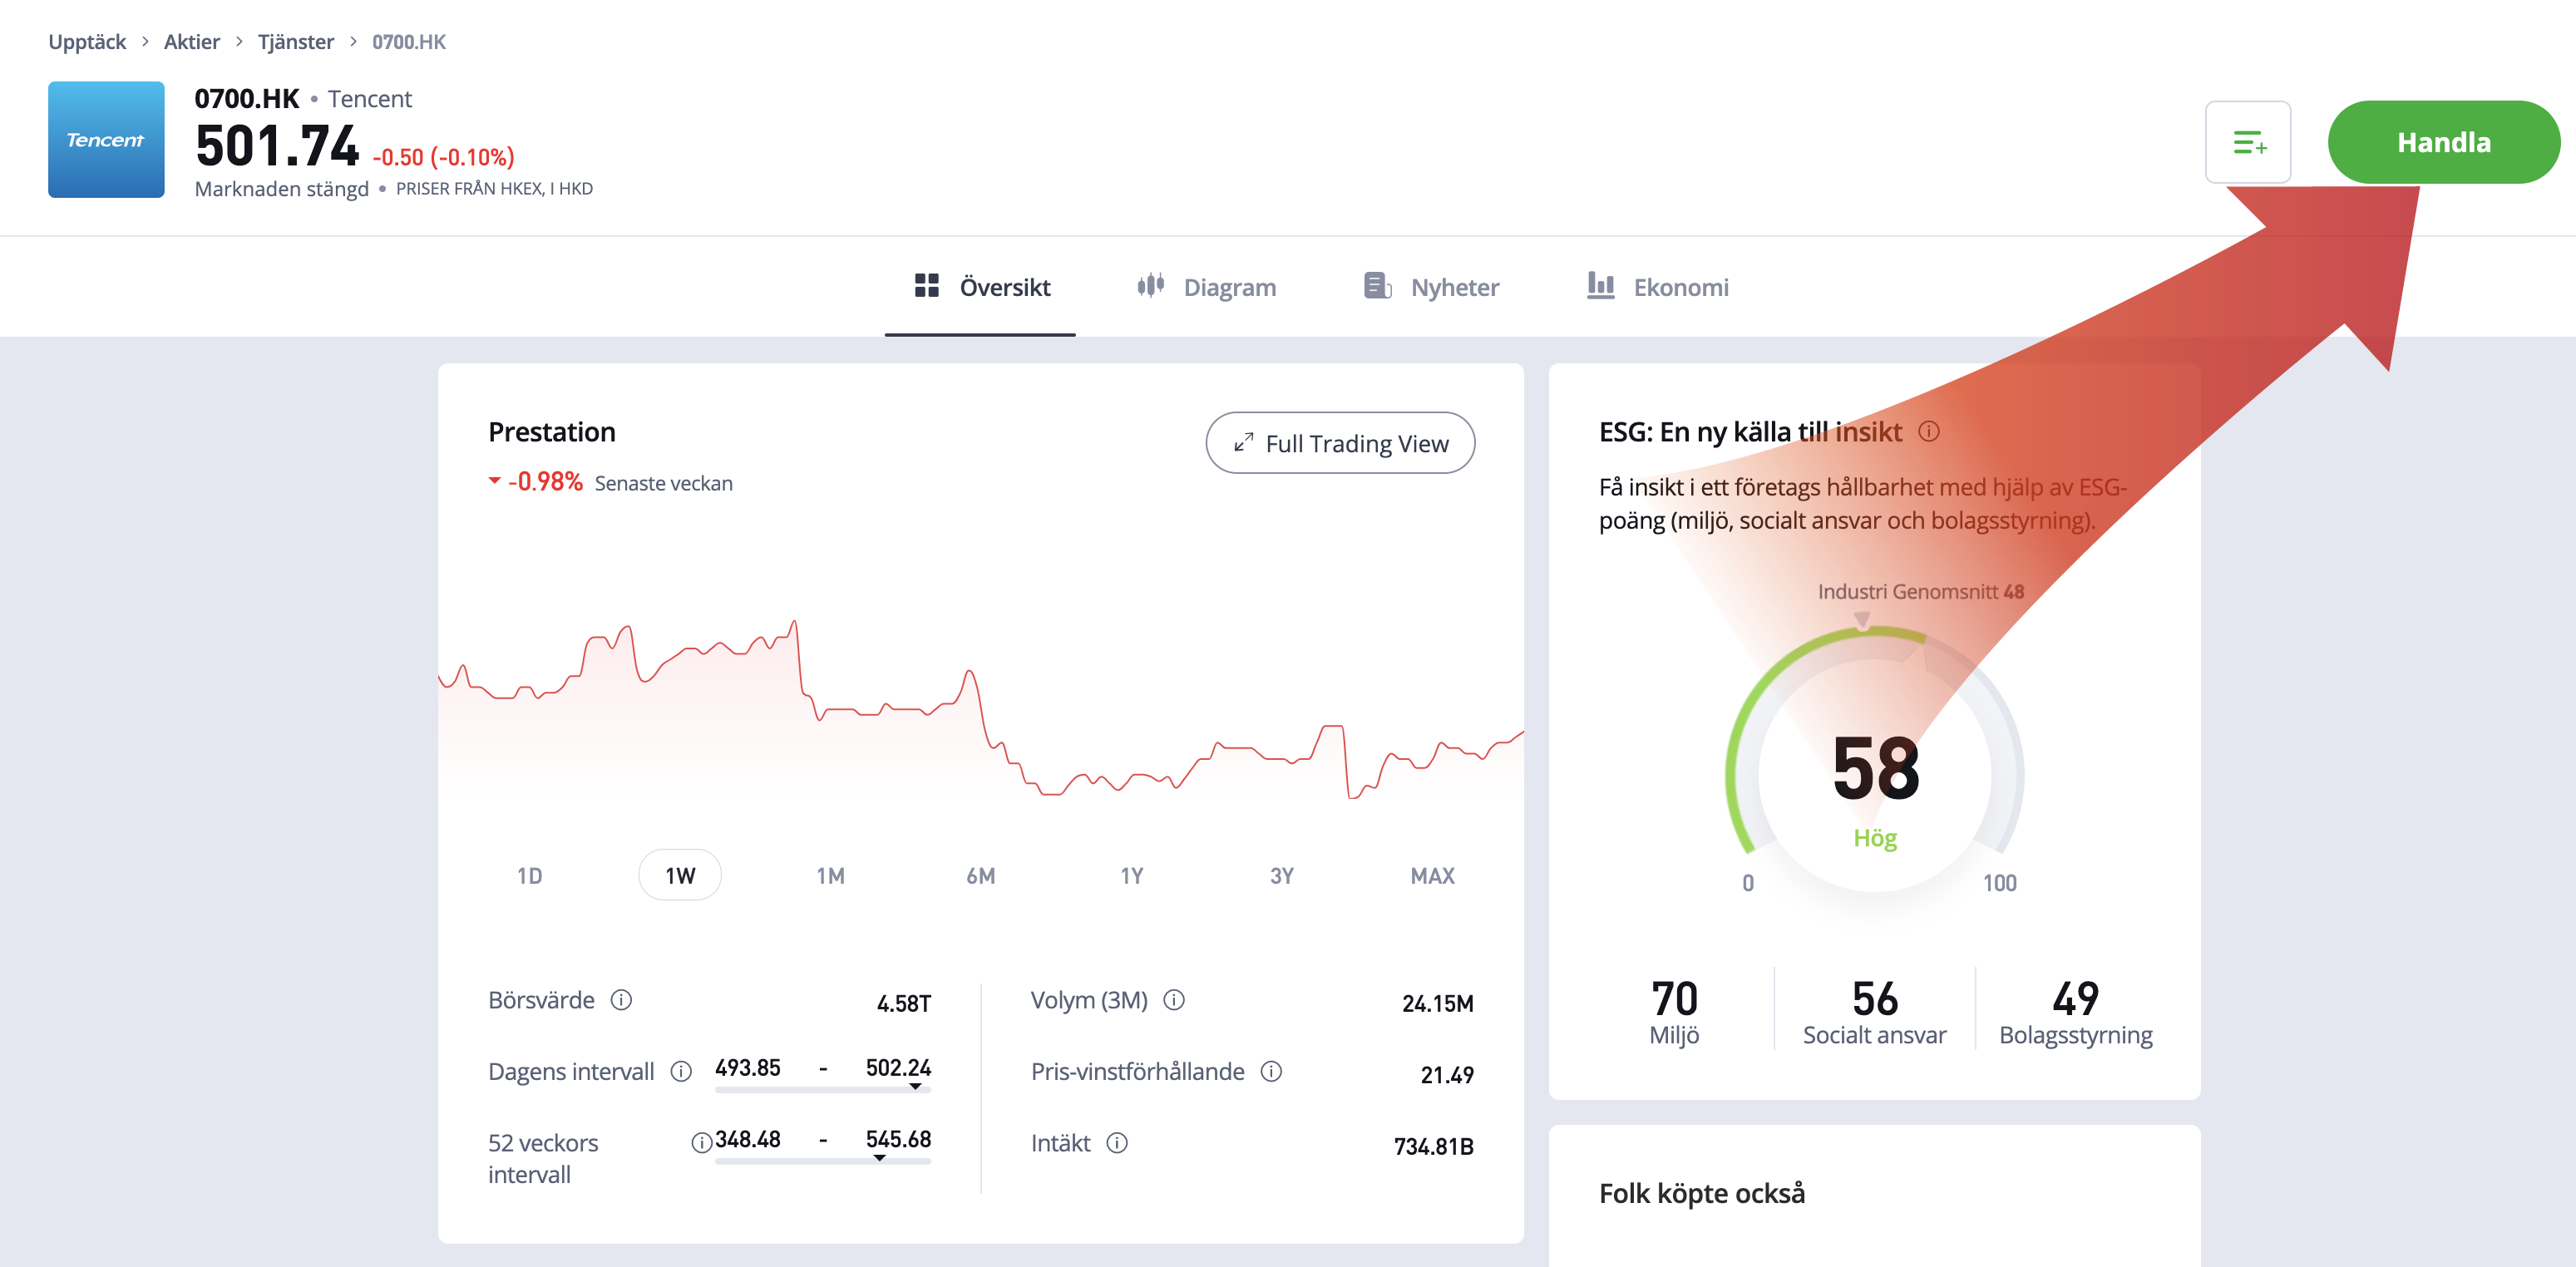Click info icon next to Volym (3M)

pos(1174,1000)
